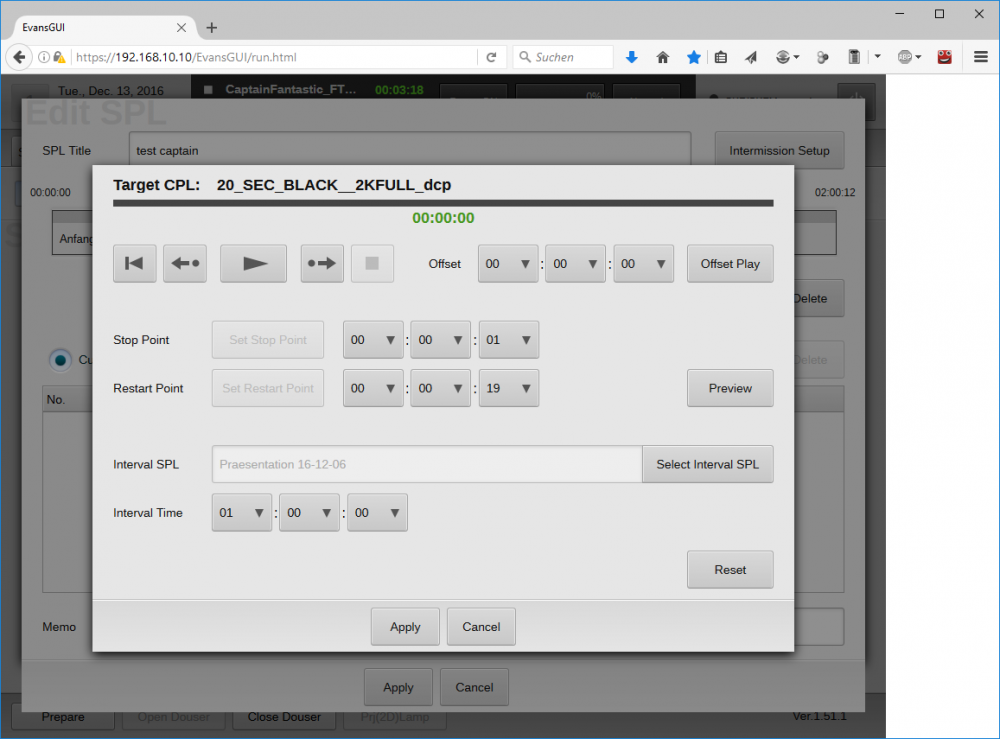This screenshot has width=1000, height=739.
Task: Click the skip-to-start playback button
Action: (134, 264)
